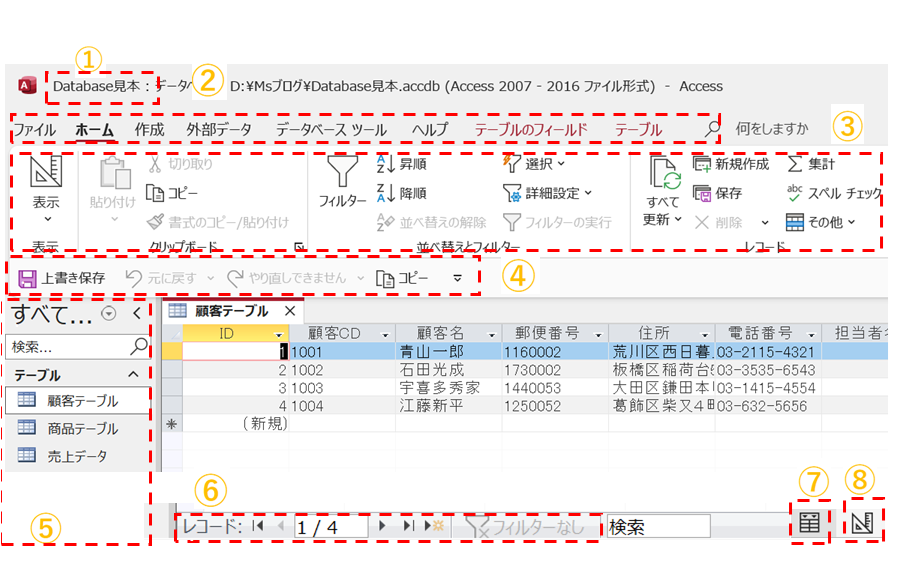Image resolution: width=900 pixels, height=577 pixels.
Task: Collapse the テーブル group in navigation pane
Action: click(133, 374)
